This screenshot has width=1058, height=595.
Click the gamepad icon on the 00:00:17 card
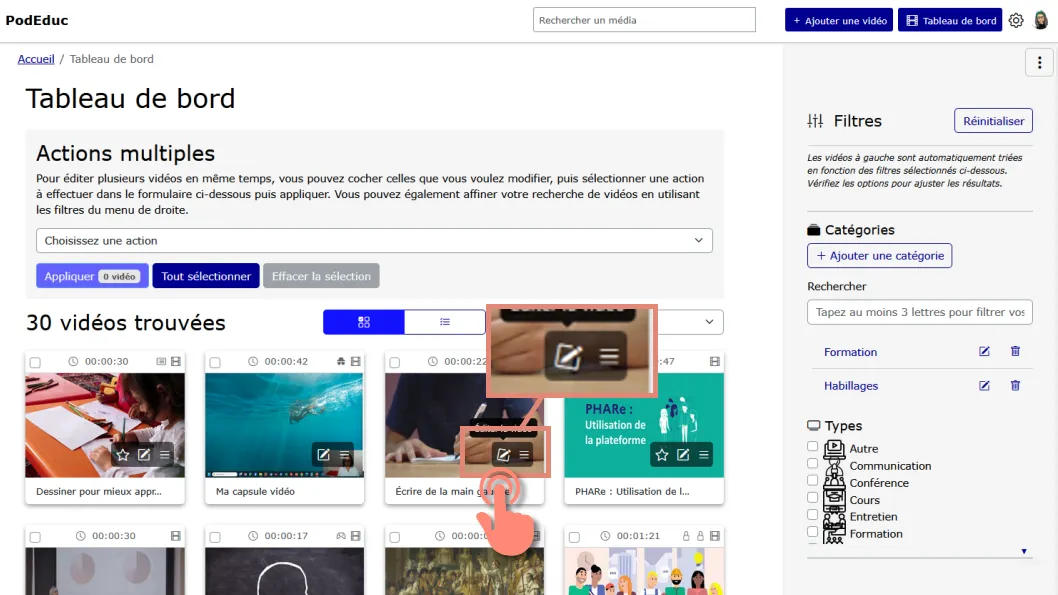[x=341, y=536]
